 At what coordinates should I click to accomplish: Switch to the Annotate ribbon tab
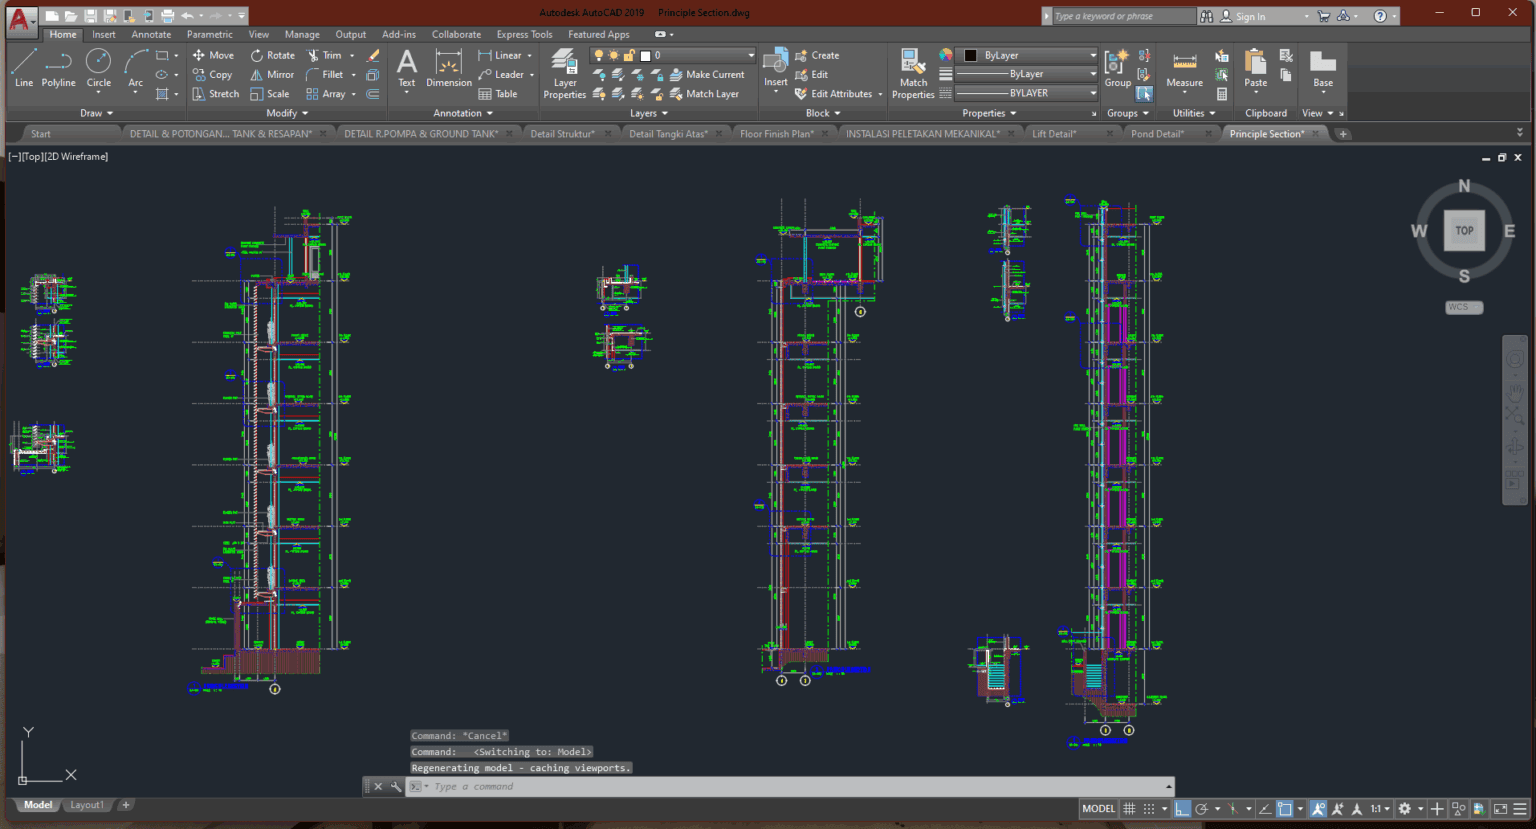tap(151, 33)
